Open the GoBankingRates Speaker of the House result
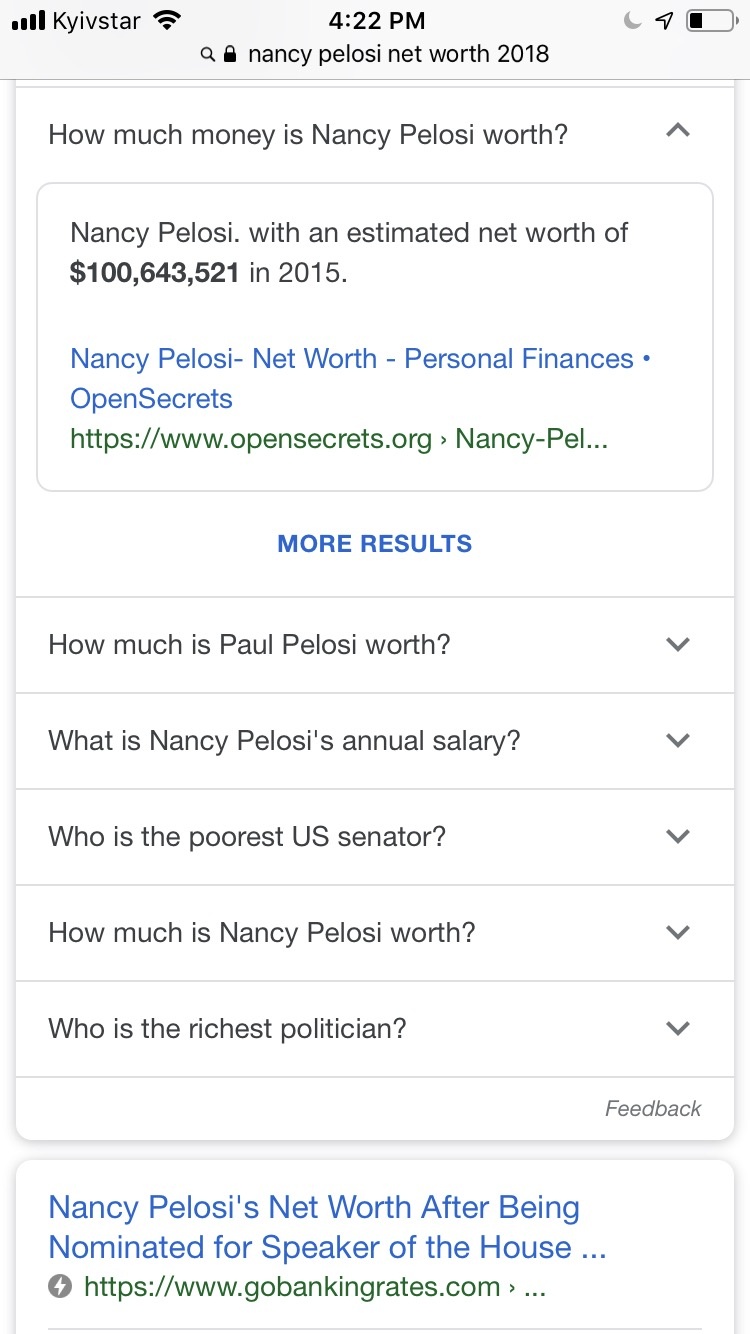 pyautogui.click(x=314, y=1227)
